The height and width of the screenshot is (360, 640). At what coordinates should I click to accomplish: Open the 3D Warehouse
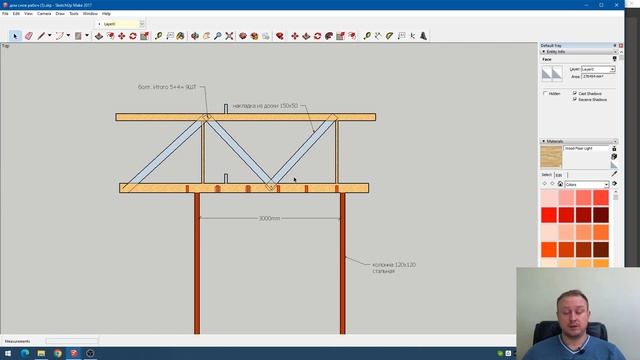point(243,36)
